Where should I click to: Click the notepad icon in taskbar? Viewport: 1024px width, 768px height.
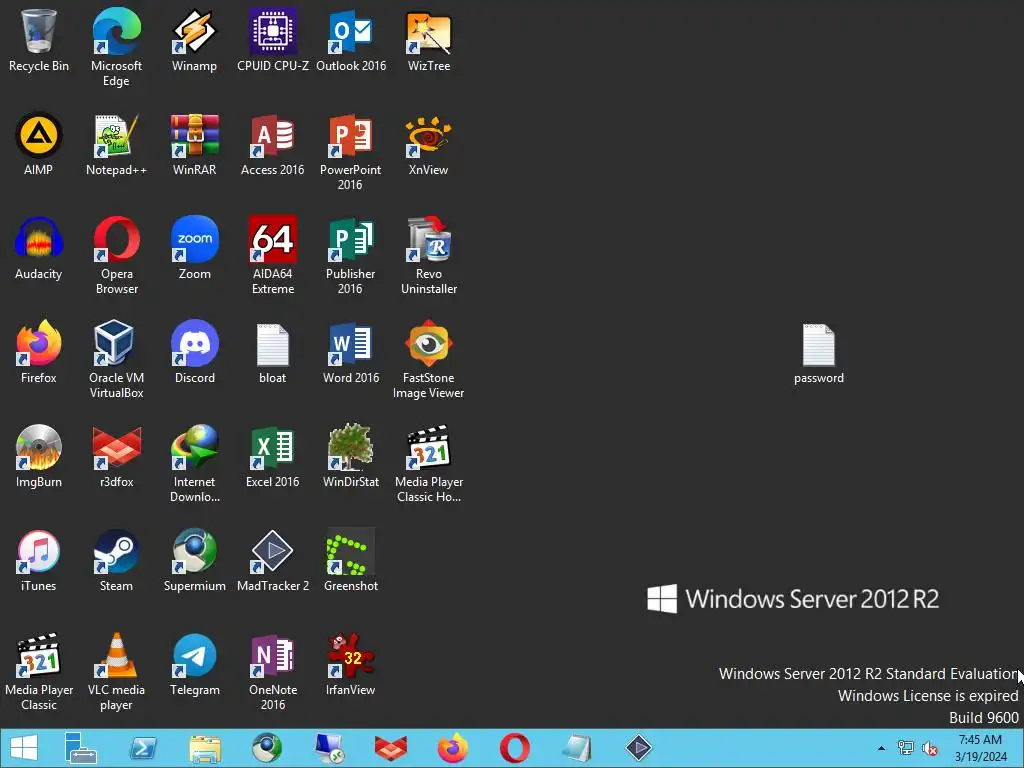(577, 748)
